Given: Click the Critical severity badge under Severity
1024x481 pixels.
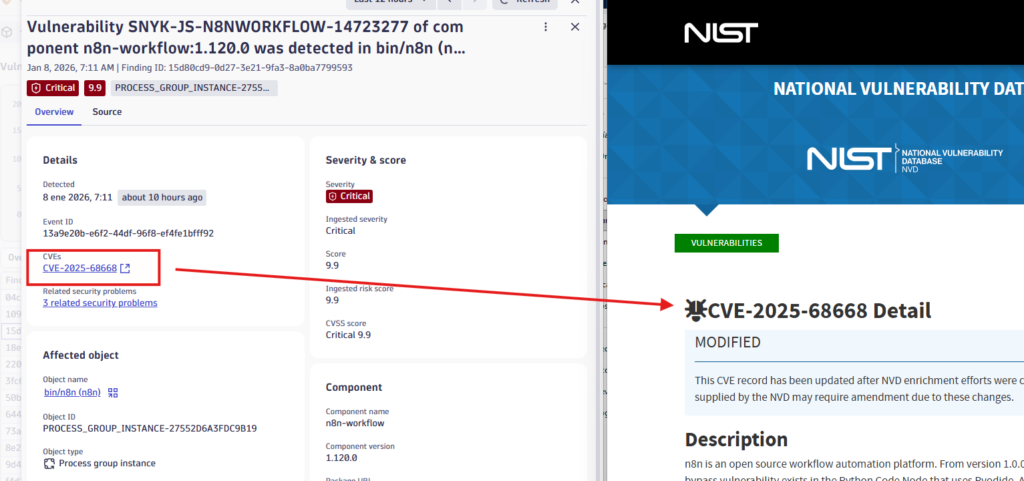Looking at the screenshot, I should [349, 197].
